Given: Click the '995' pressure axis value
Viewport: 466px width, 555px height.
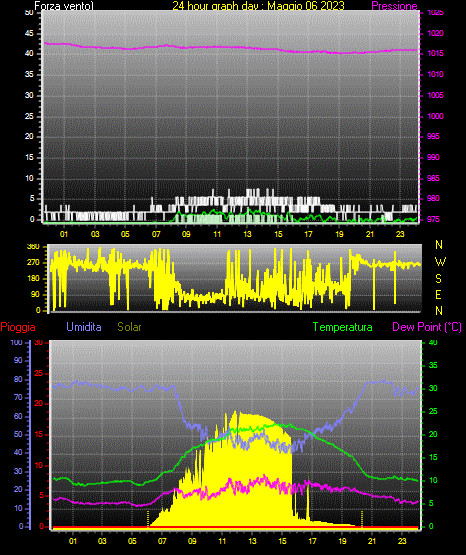Looking at the screenshot, I should (x=433, y=136).
